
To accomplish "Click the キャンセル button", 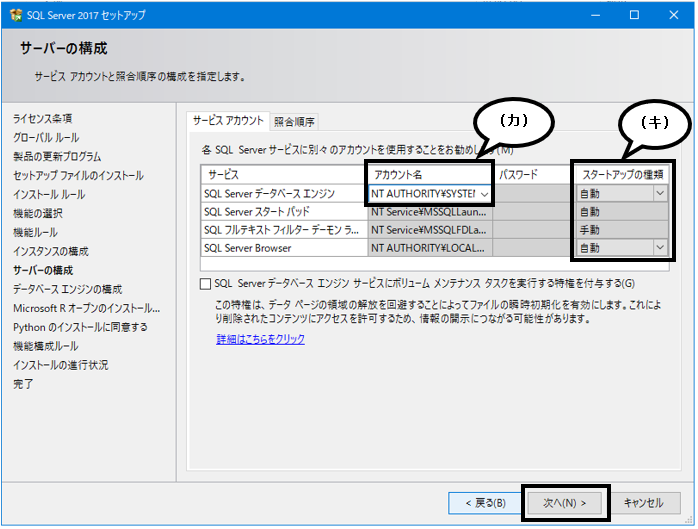I will 643,503.
